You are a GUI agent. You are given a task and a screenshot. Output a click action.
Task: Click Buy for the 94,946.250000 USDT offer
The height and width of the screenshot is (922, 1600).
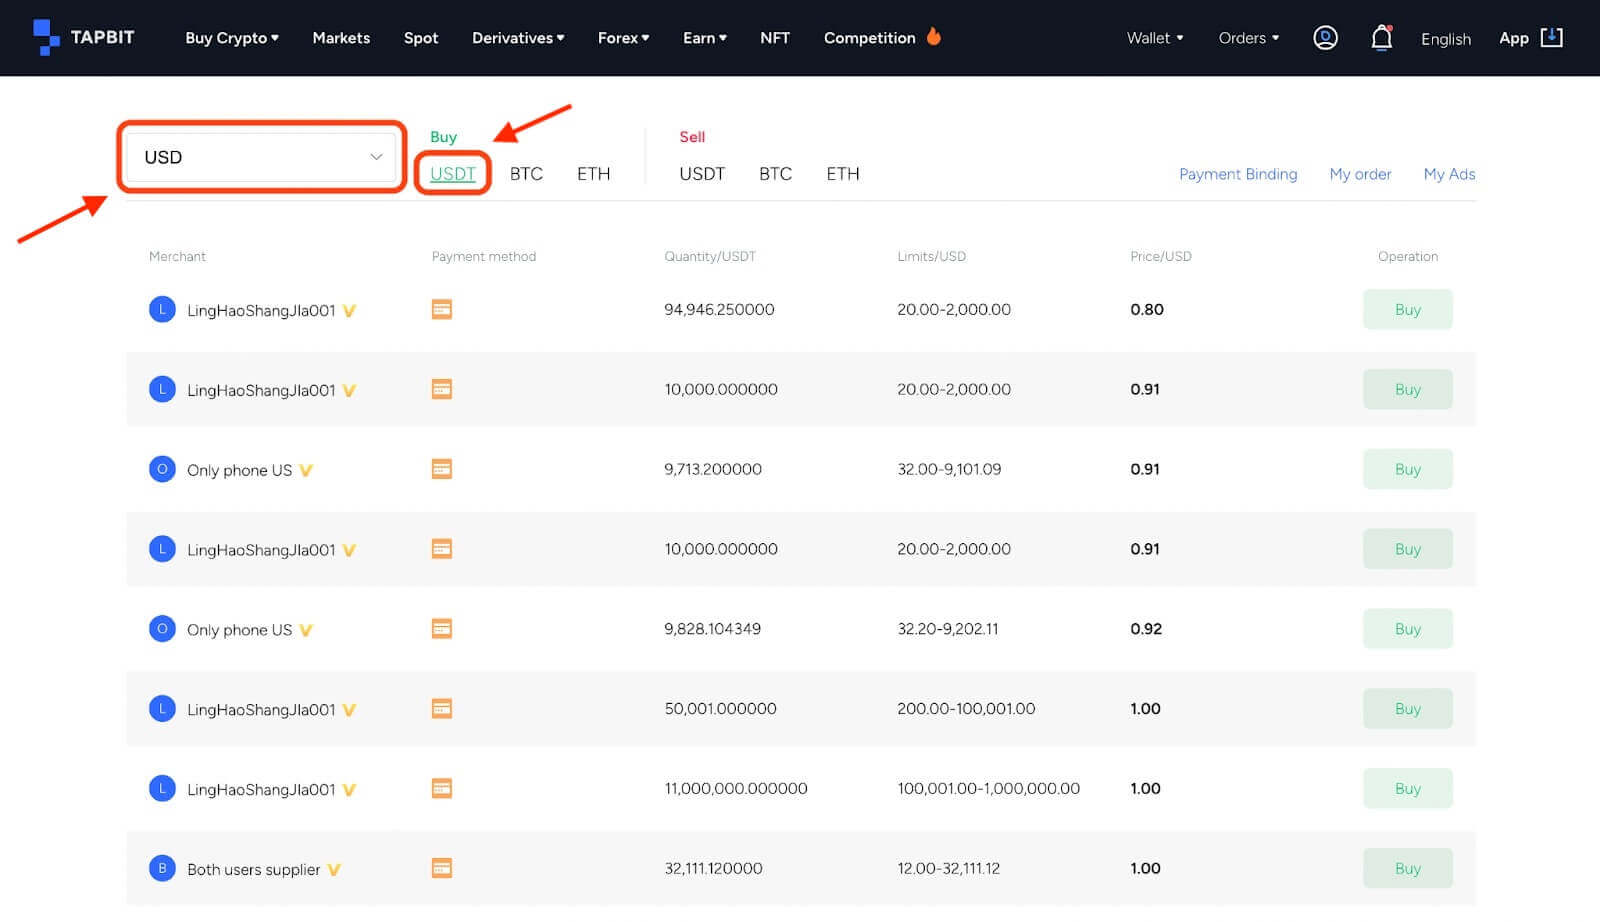(1407, 309)
